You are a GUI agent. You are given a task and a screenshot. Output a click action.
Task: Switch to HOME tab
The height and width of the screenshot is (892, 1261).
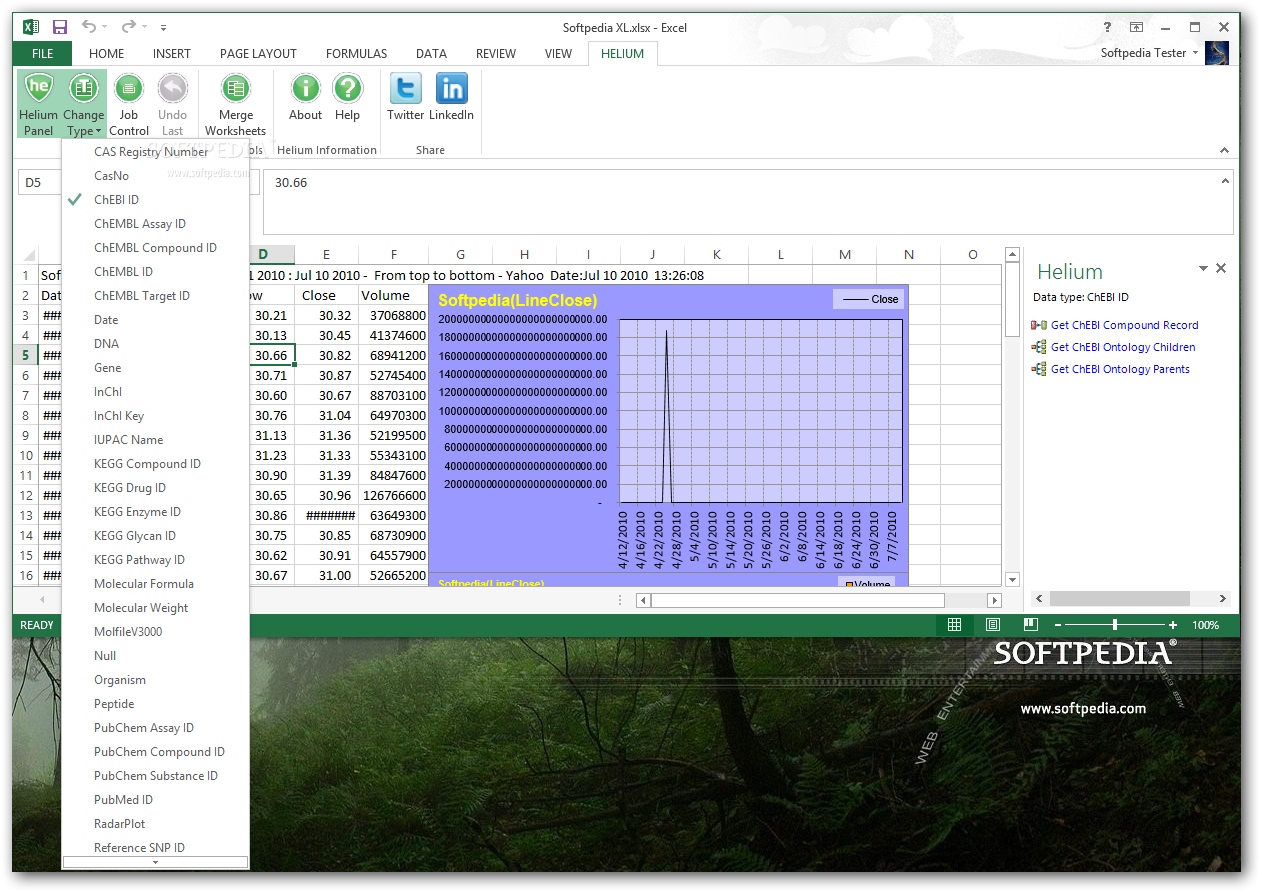107,54
